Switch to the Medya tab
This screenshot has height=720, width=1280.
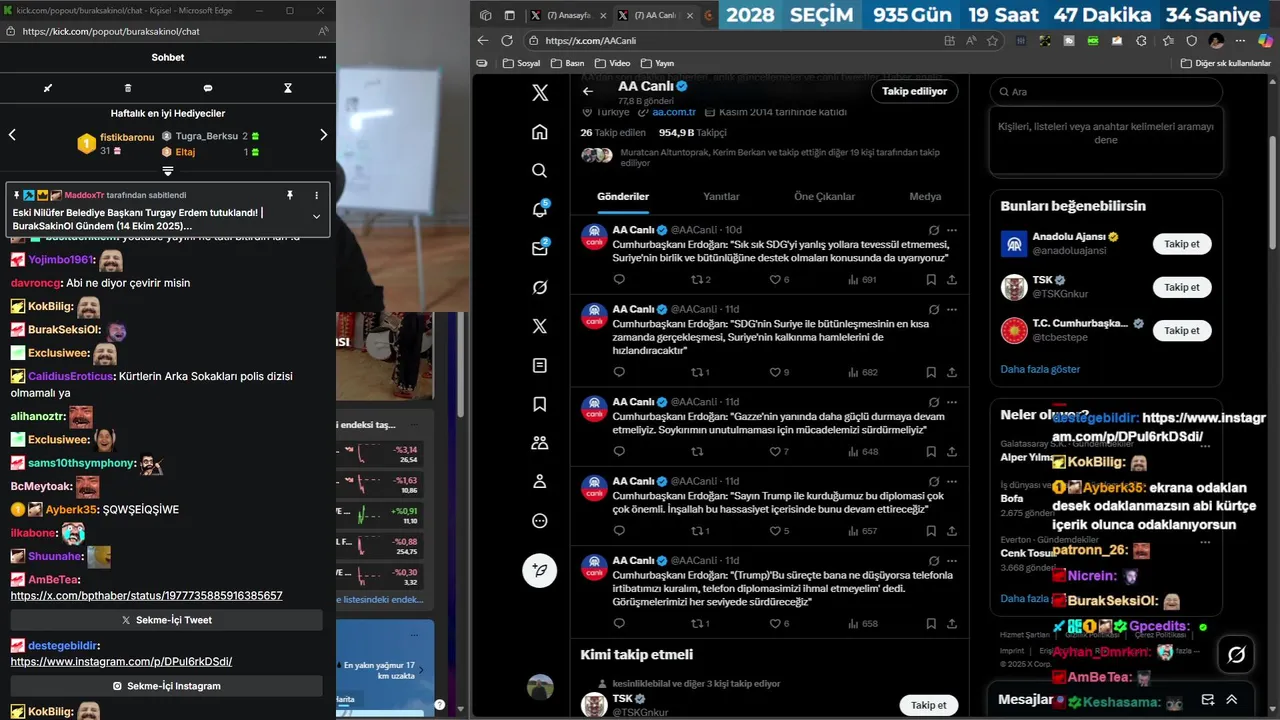coord(925,197)
